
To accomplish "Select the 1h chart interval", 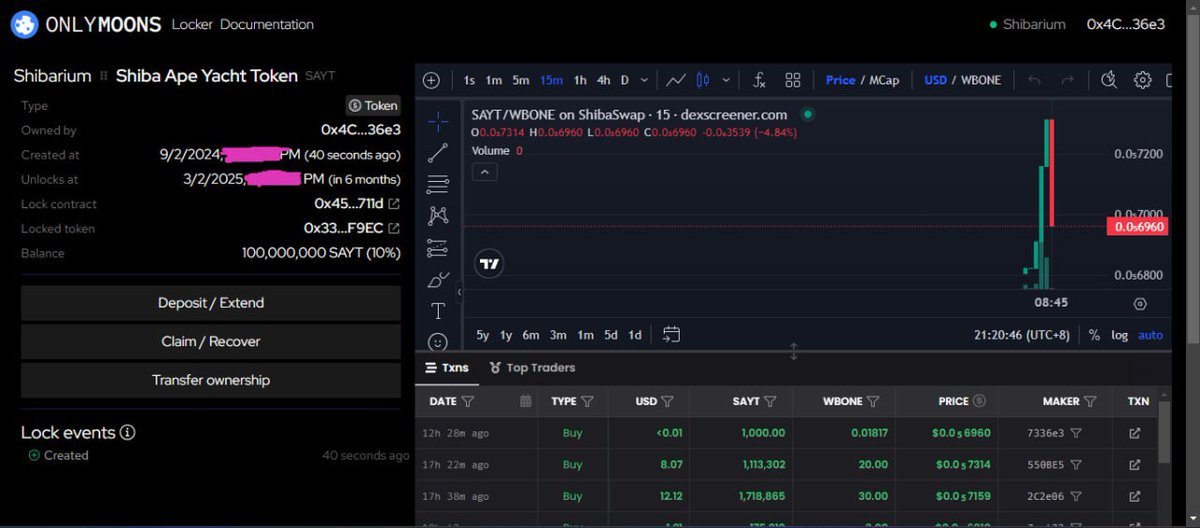I will pos(580,80).
